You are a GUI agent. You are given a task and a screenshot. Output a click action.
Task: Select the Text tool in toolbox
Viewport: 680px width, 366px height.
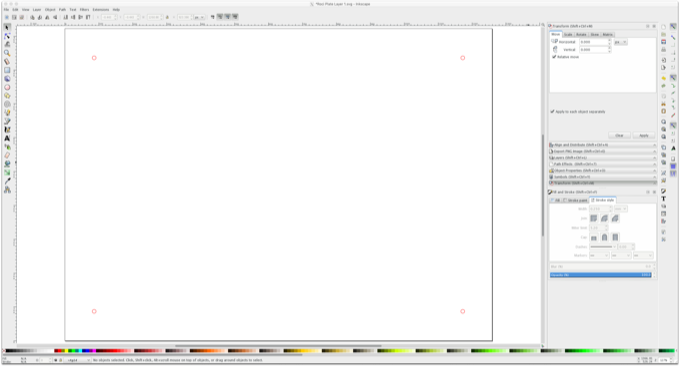click(7, 138)
